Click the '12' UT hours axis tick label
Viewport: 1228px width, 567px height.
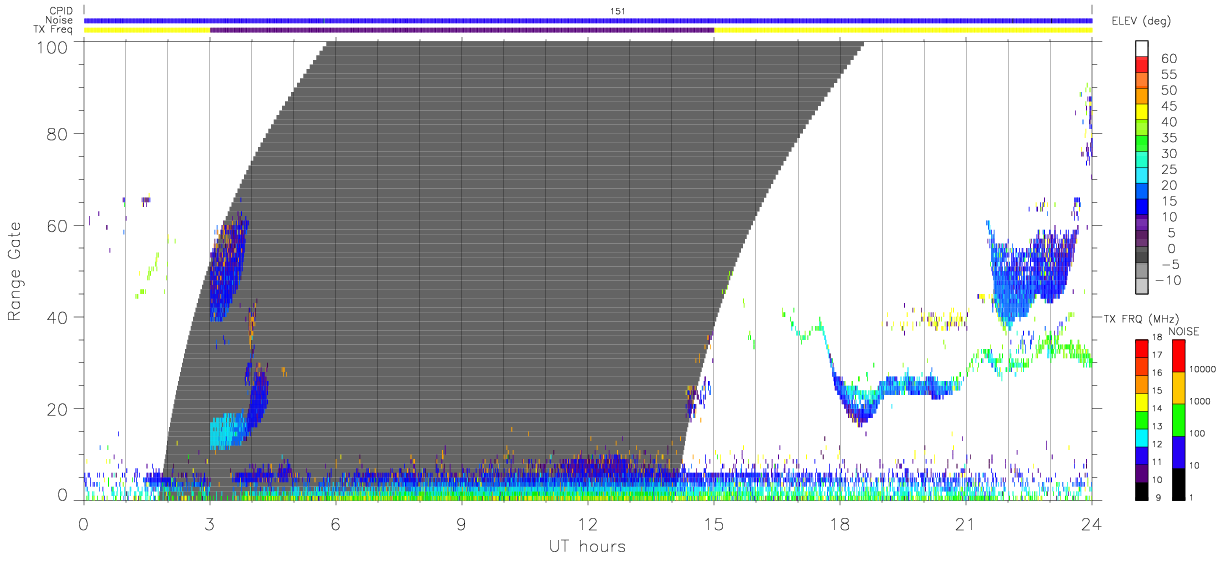tap(587, 523)
